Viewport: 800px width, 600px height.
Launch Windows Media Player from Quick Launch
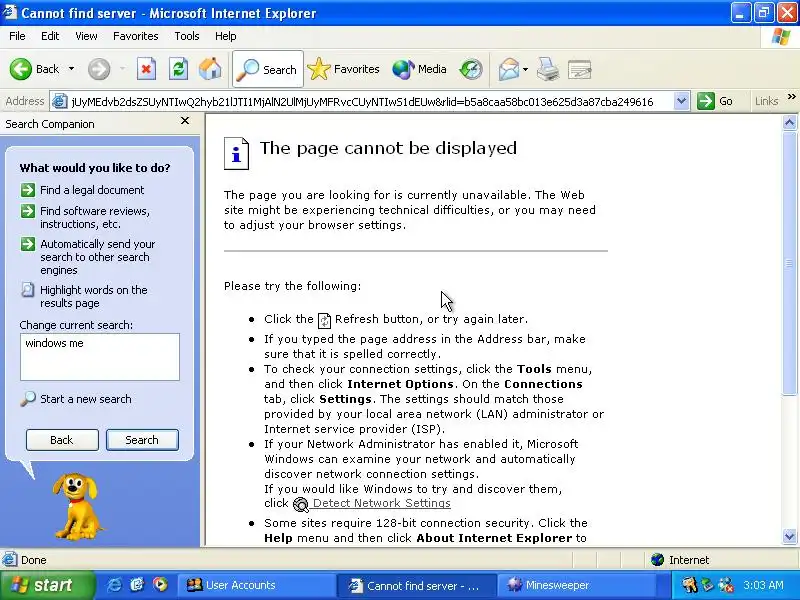pos(160,585)
